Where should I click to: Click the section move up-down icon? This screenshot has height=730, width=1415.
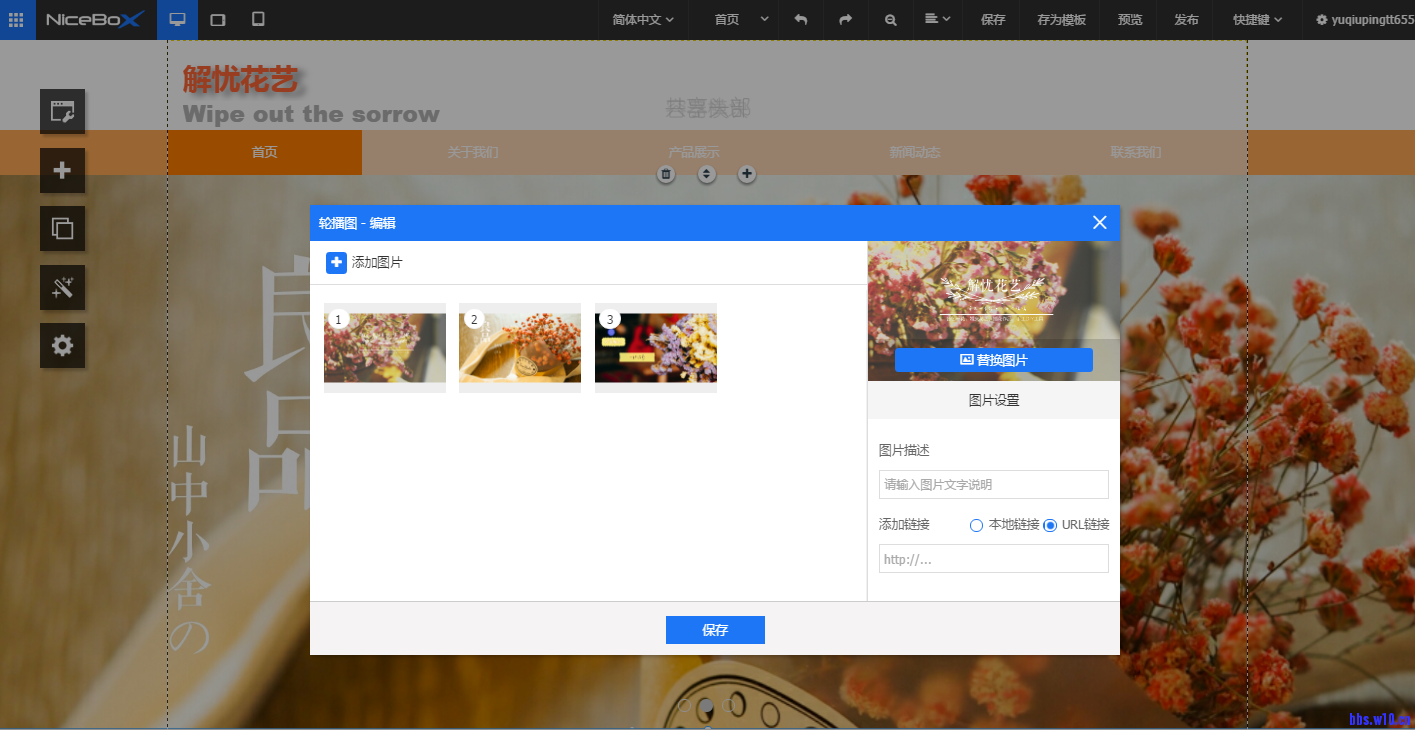pos(707,174)
